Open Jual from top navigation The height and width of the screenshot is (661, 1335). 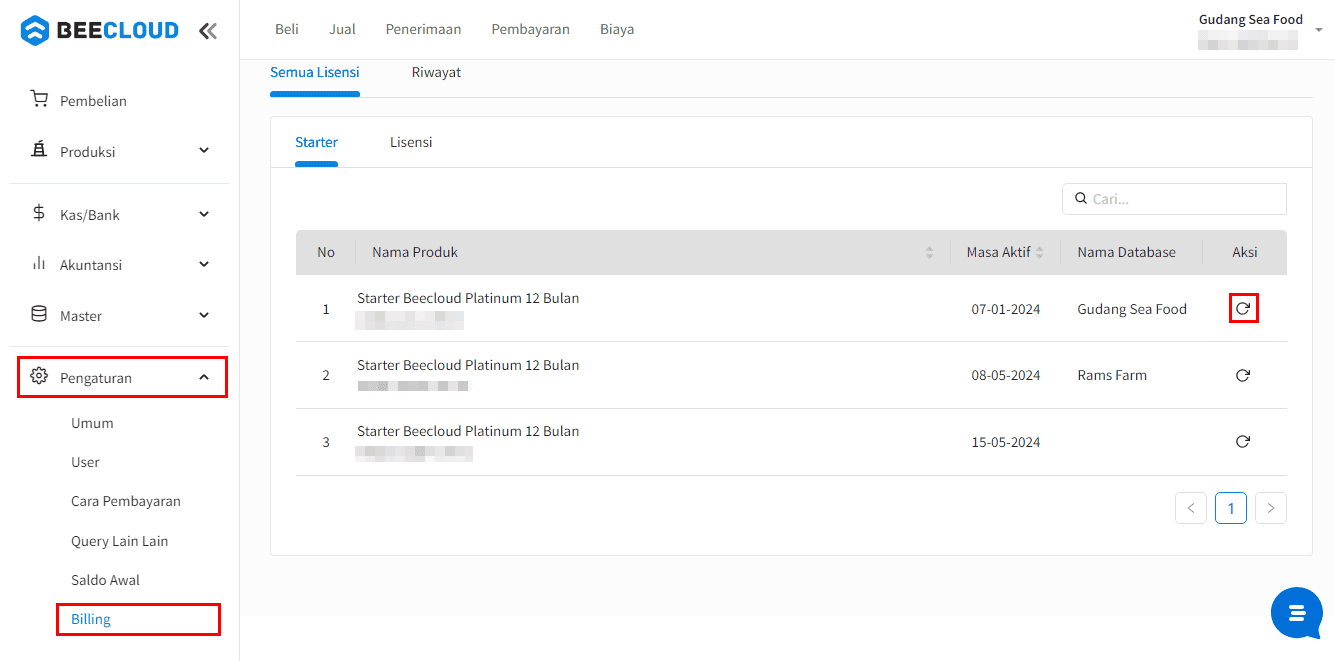tap(342, 29)
